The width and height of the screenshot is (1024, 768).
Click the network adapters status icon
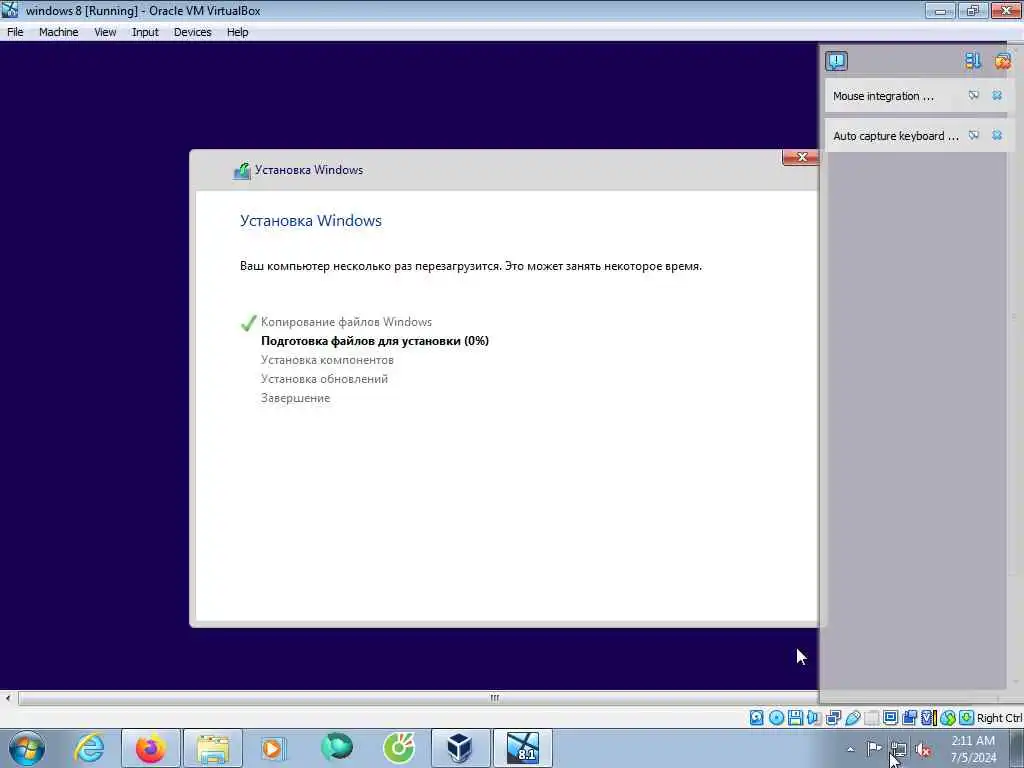coord(833,718)
